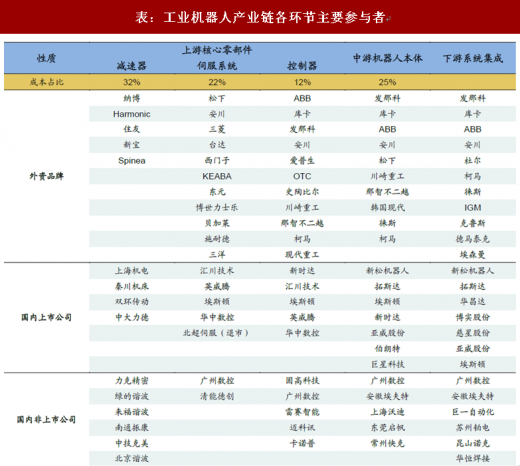This screenshot has height=466, width=520.
Task: Click the 国内上市公司 row group label
Action: click(46, 317)
